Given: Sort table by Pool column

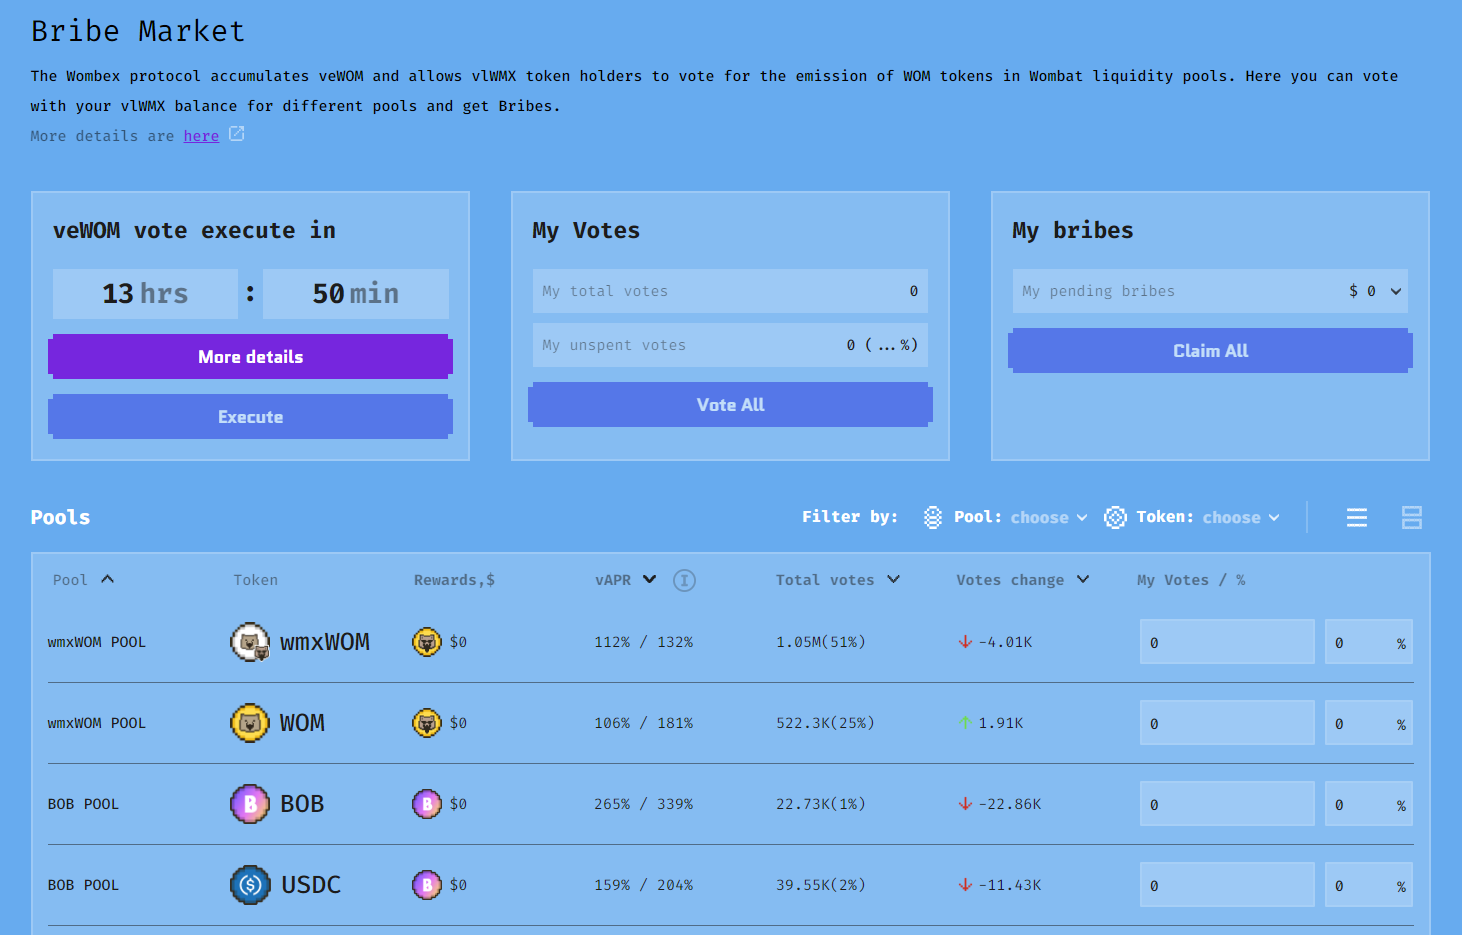Looking at the screenshot, I should 83,580.
